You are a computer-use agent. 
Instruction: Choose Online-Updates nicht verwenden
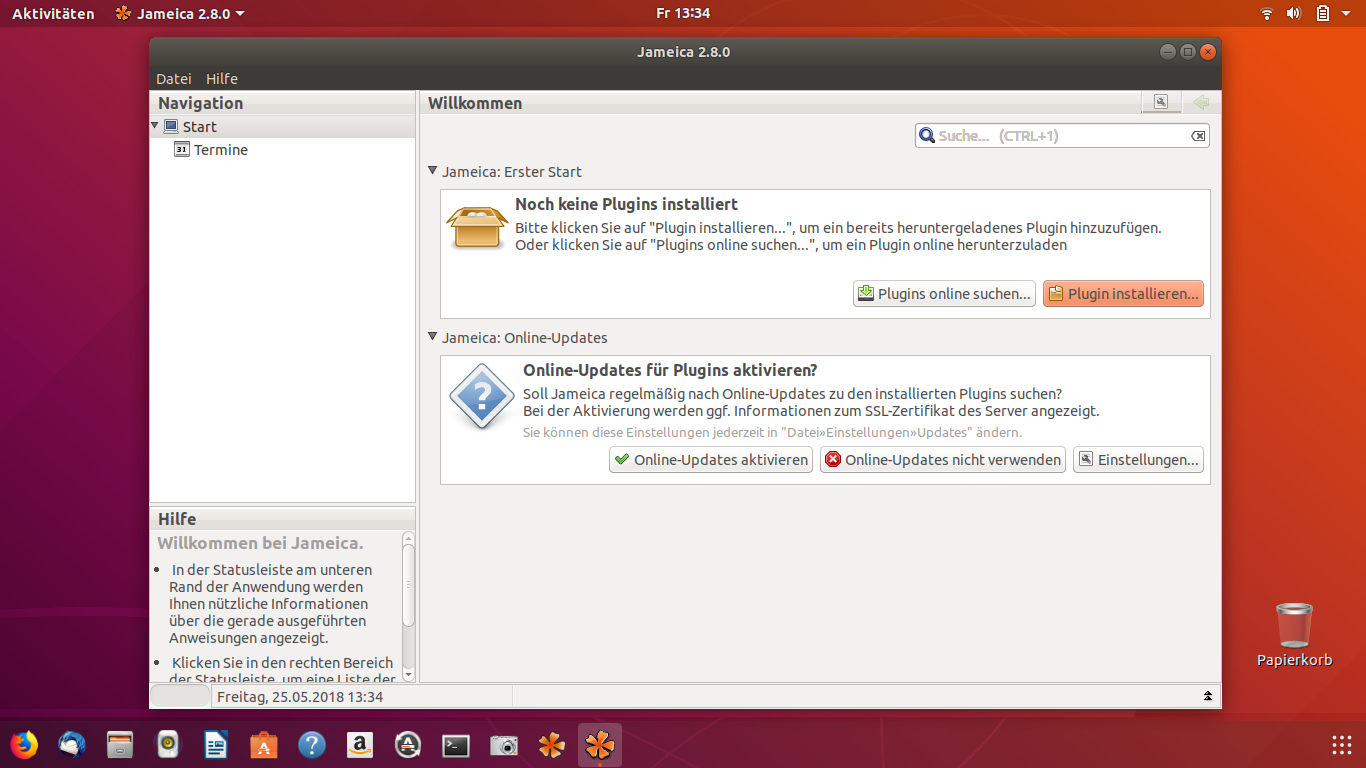(x=943, y=460)
